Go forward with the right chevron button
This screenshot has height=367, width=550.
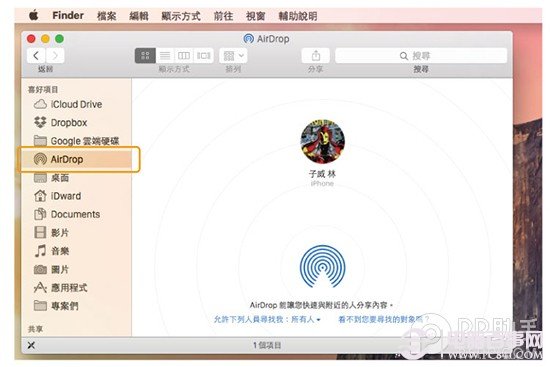pos(55,55)
